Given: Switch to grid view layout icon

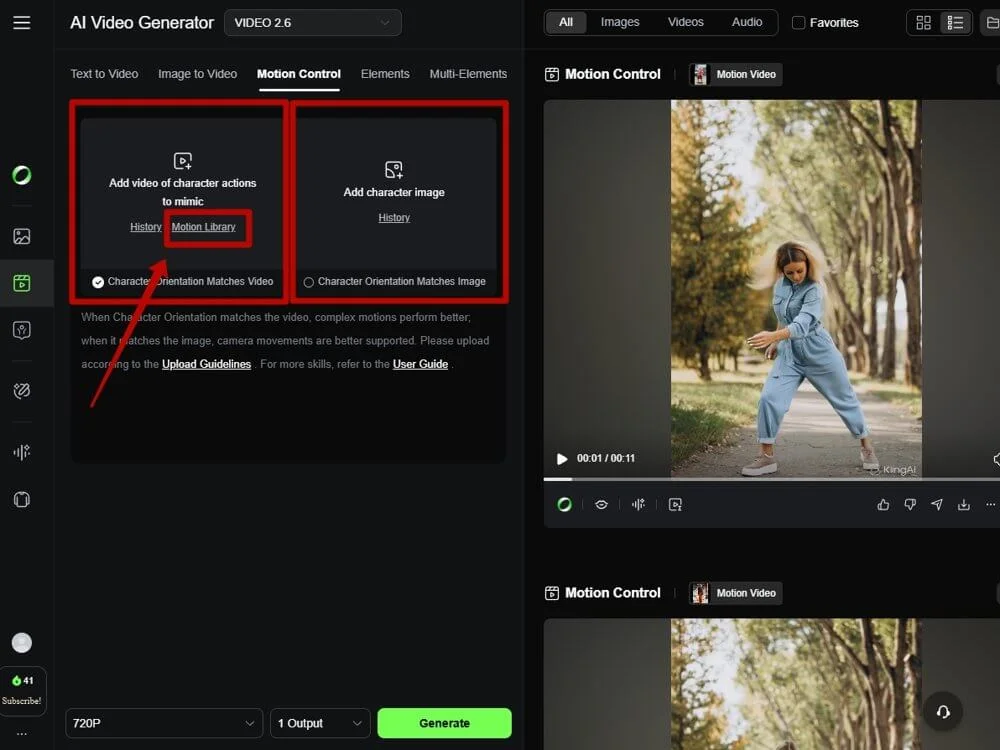Looking at the screenshot, I should [923, 23].
